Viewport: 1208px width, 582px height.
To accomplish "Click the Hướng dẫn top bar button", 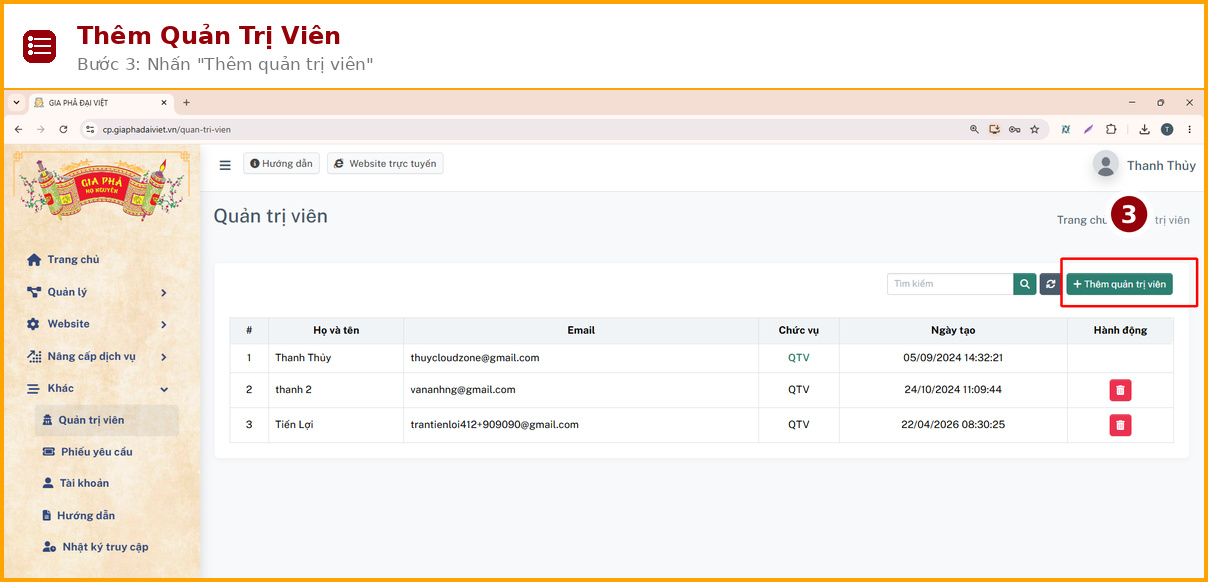I will pyautogui.click(x=281, y=164).
